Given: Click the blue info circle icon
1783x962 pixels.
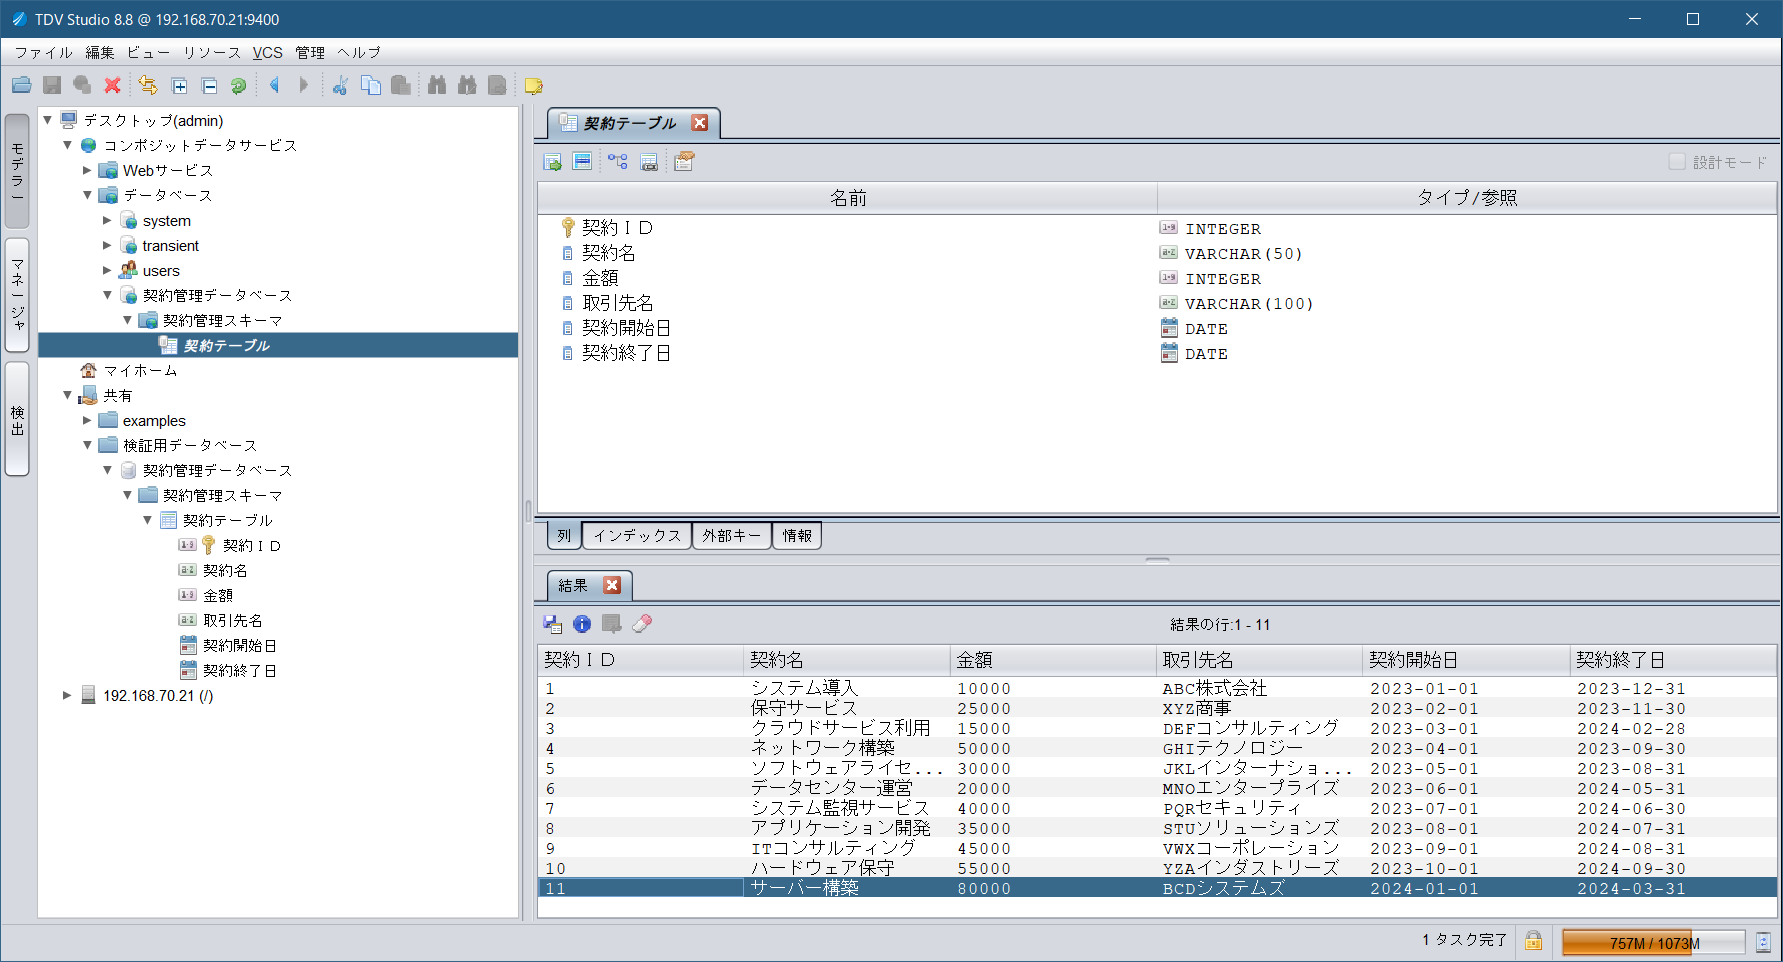Looking at the screenshot, I should 582,624.
